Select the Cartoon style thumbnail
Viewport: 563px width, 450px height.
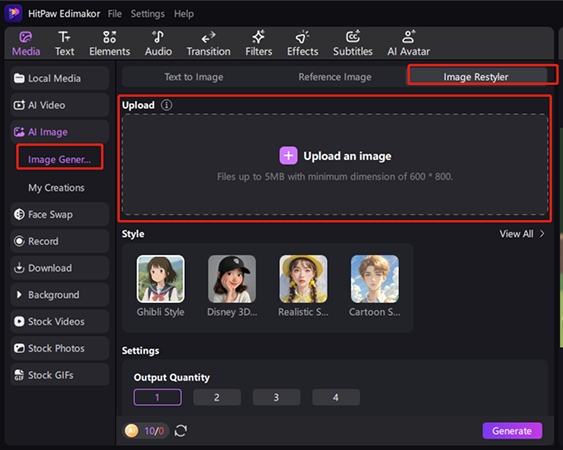click(x=375, y=279)
